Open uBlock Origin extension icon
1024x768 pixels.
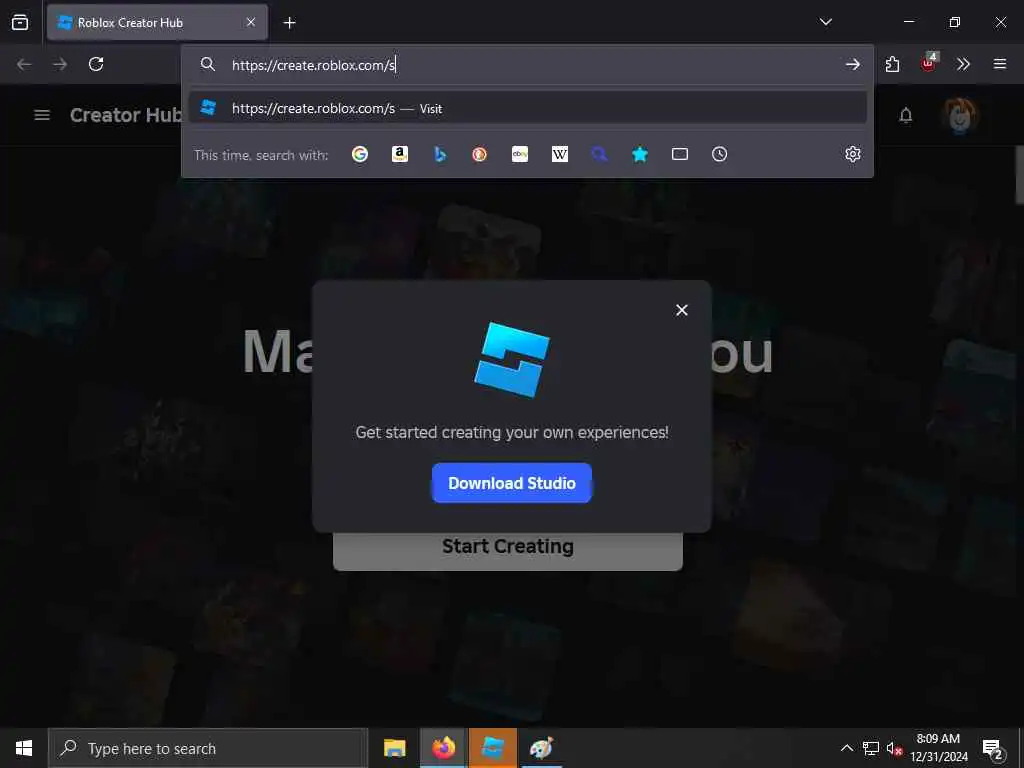click(929, 63)
